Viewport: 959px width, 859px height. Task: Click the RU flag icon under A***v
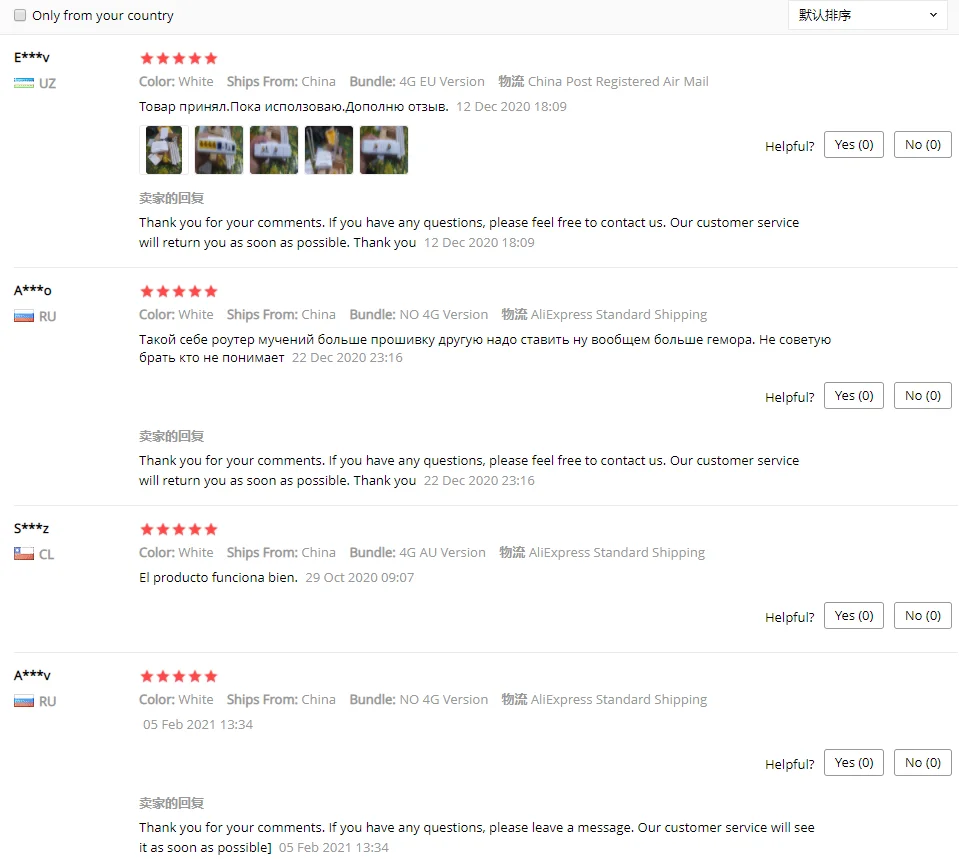24,701
